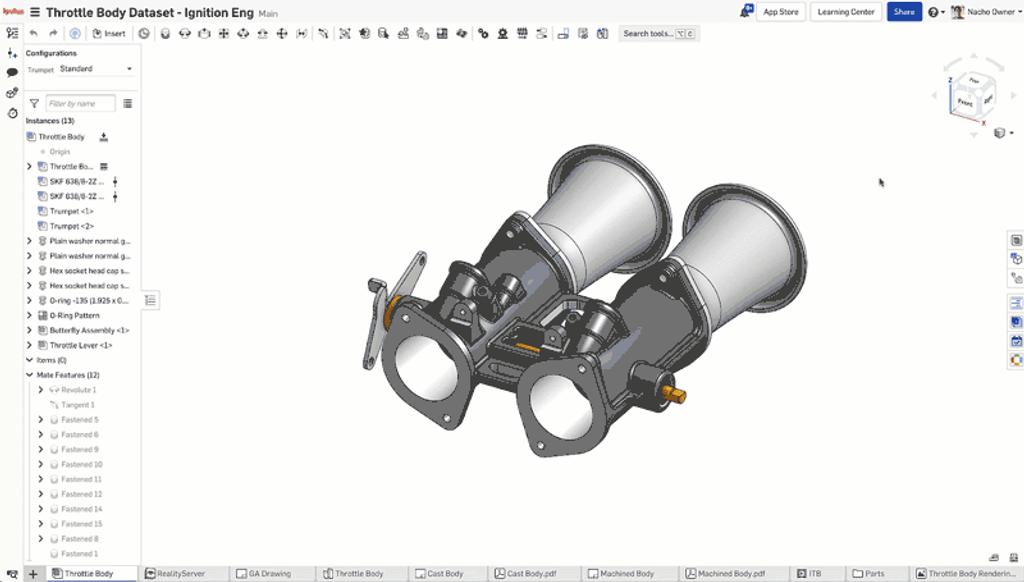Open the Mate tool from the toolbar

tap(147, 33)
